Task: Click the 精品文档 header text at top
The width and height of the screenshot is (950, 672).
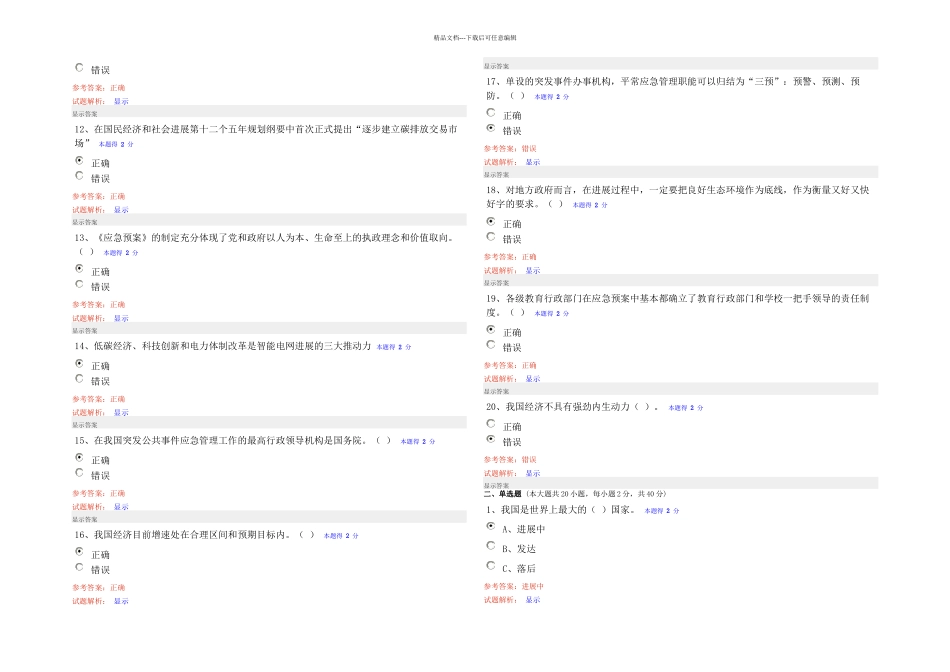Action: [x=475, y=38]
